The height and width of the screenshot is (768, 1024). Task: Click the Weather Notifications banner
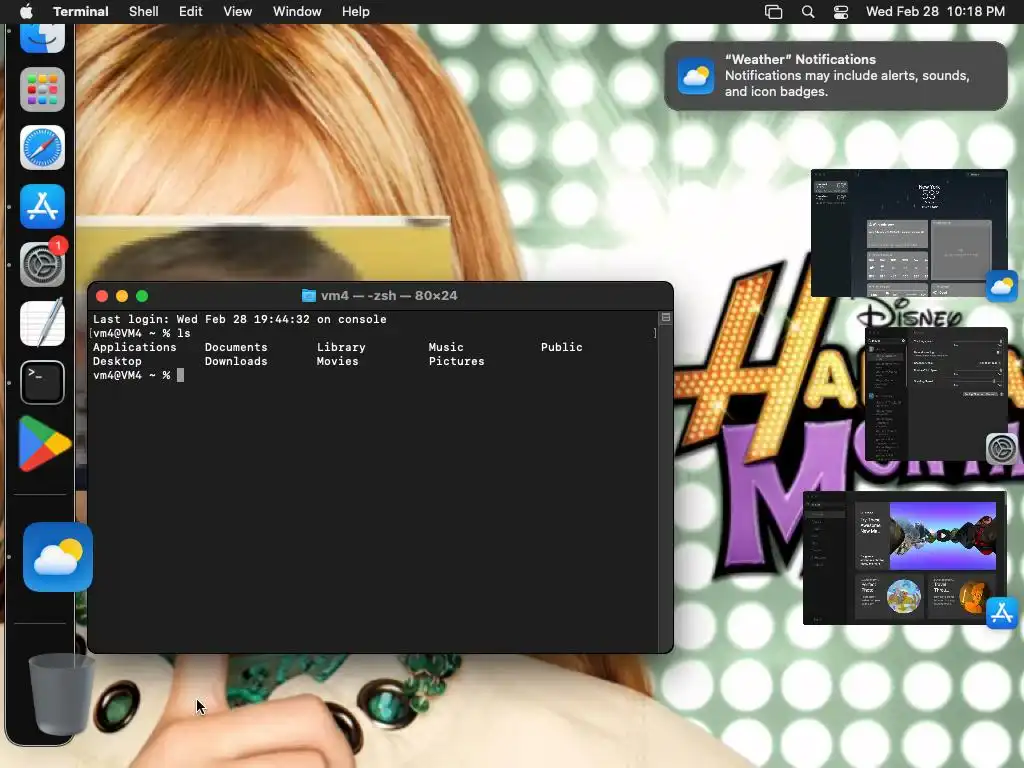pos(836,76)
